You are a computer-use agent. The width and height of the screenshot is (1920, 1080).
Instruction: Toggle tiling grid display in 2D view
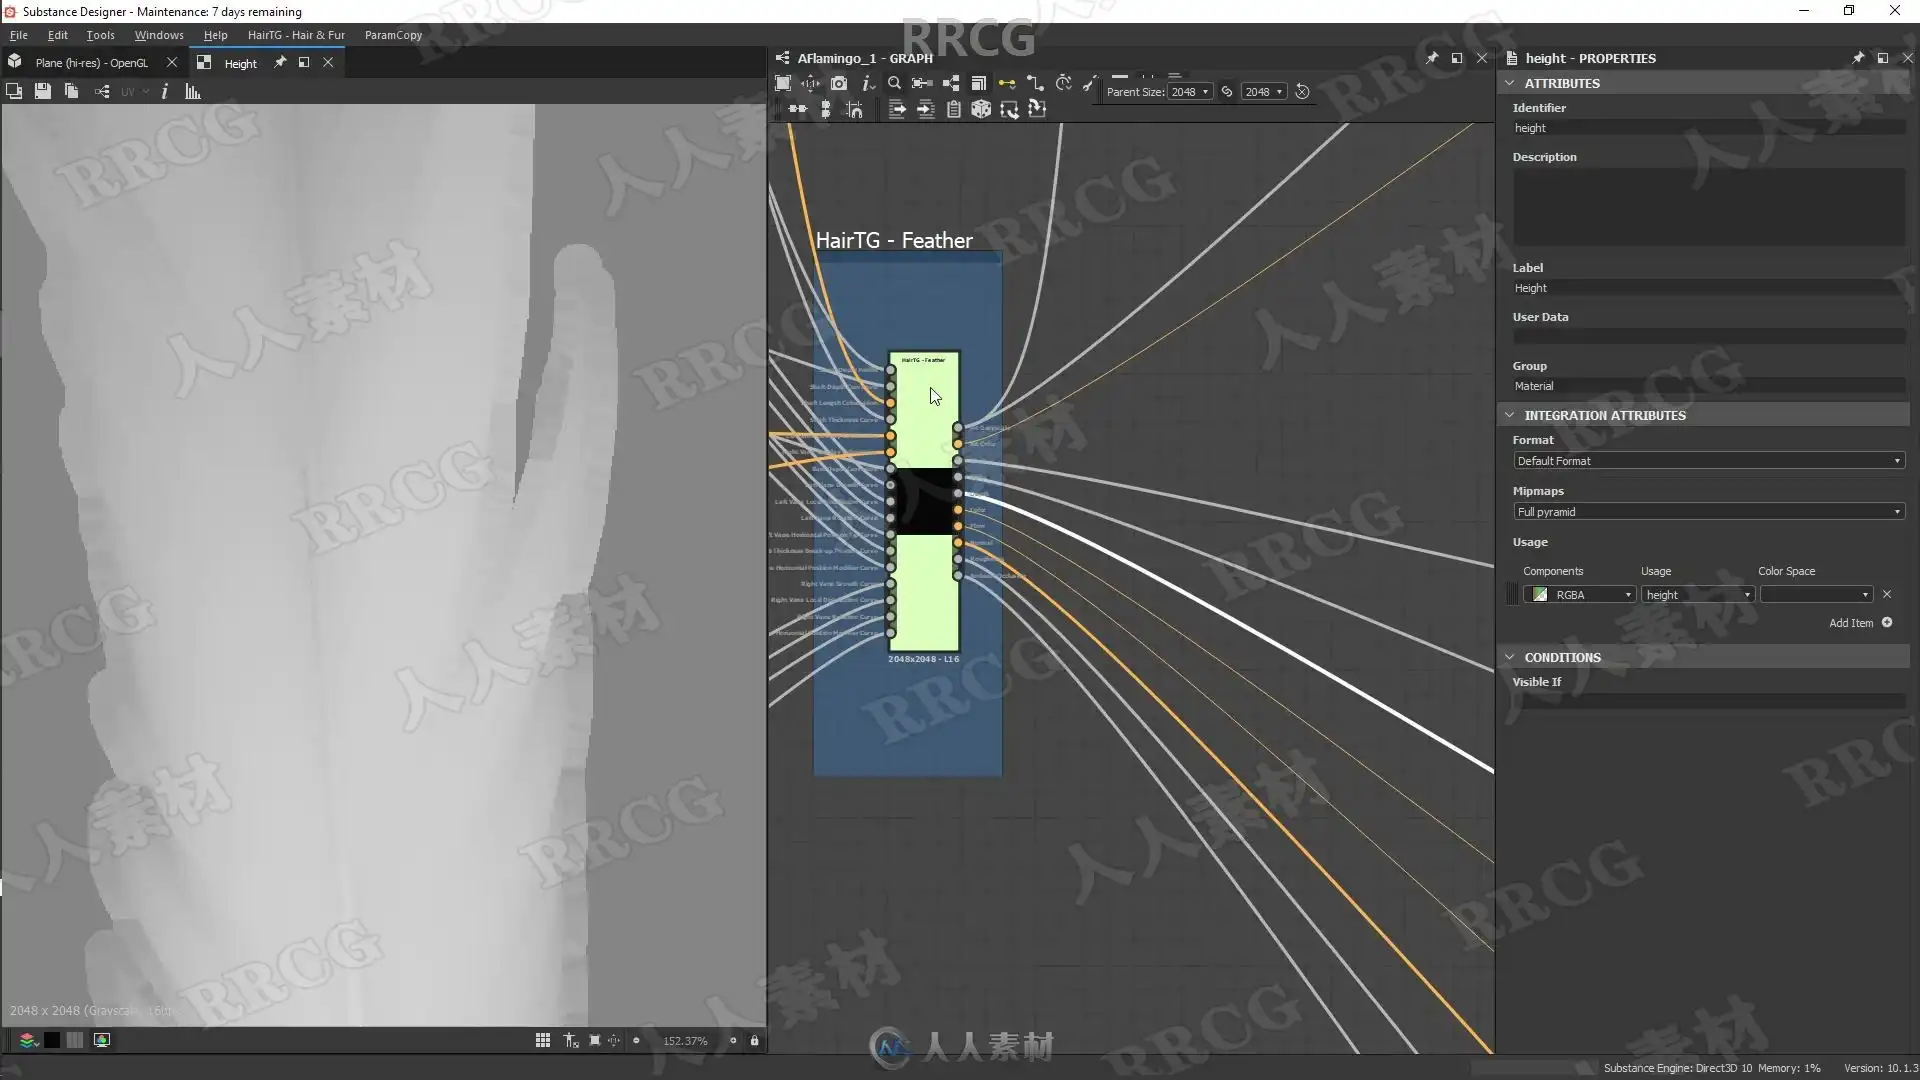coord(542,1040)
